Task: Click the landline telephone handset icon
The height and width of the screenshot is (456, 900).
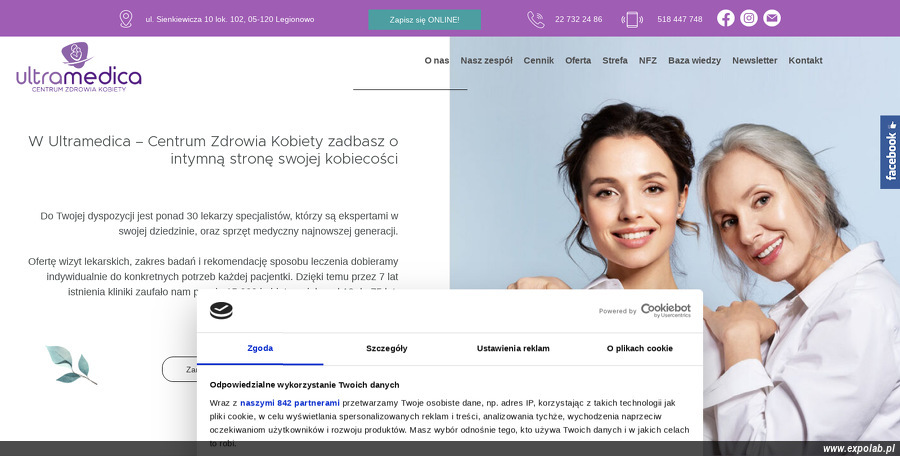Action: 536,19
